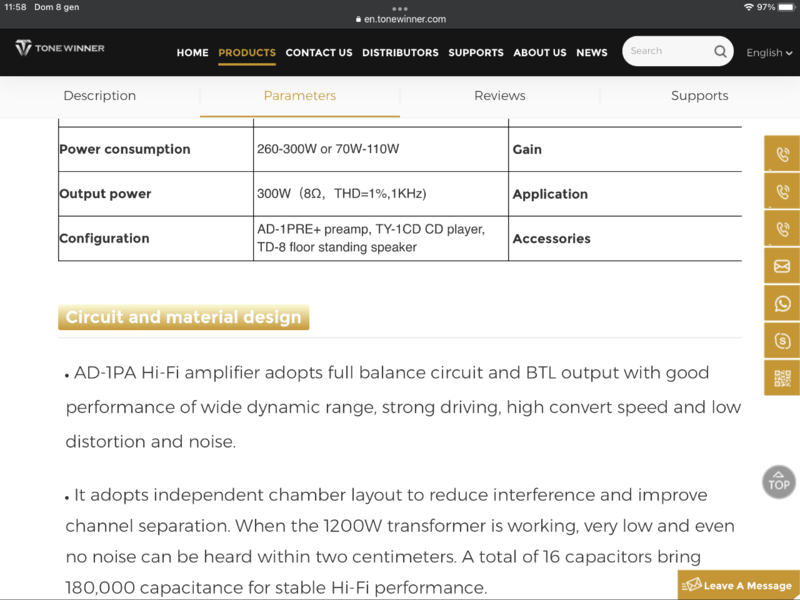This screenshot has height=600, width=800.
Task: Select the Parameters tab
Action: pos(300,96)
